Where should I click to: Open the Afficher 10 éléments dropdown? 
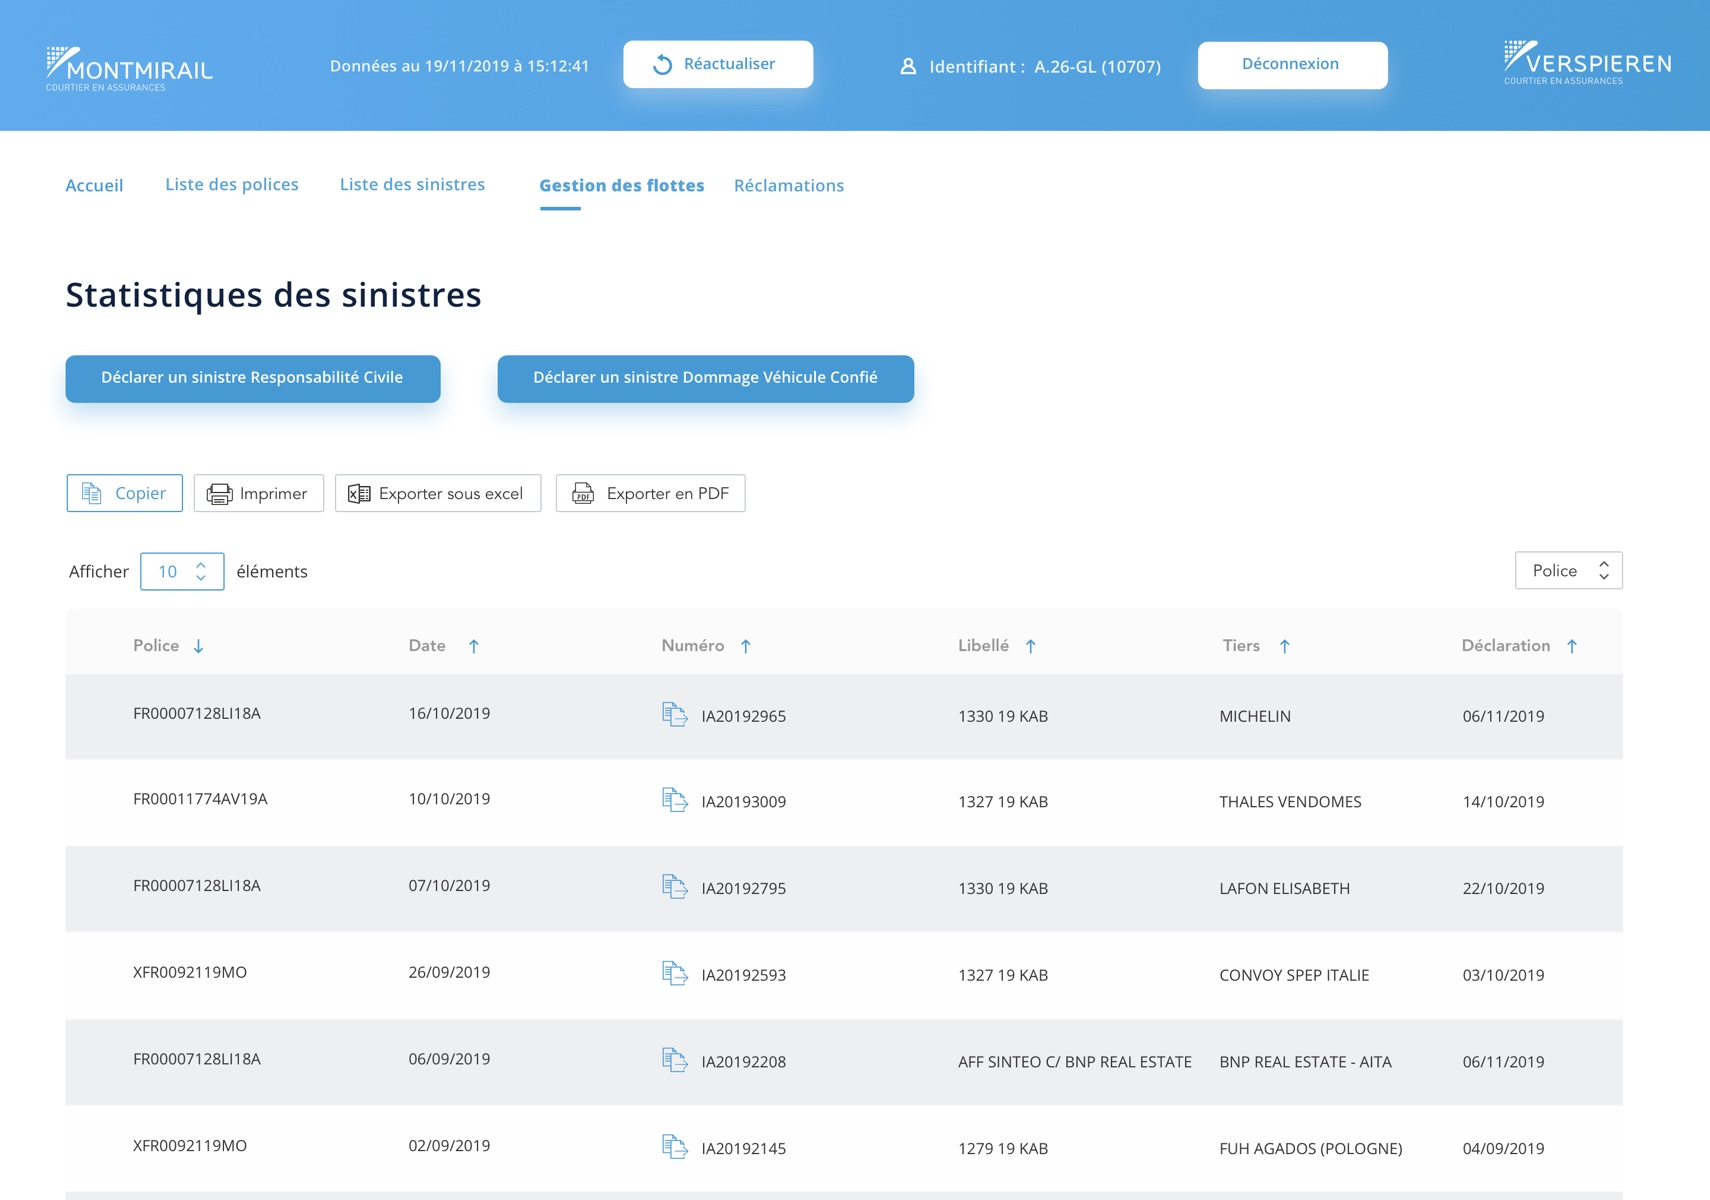[x=182, y=571]
